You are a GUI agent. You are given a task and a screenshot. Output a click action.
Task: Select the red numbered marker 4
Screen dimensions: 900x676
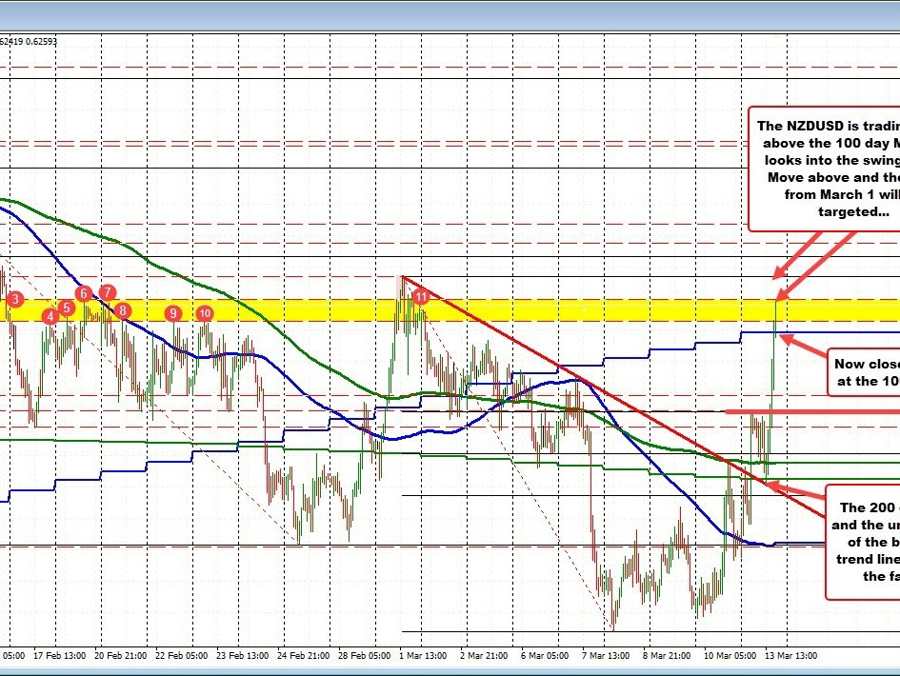(48, 315)
